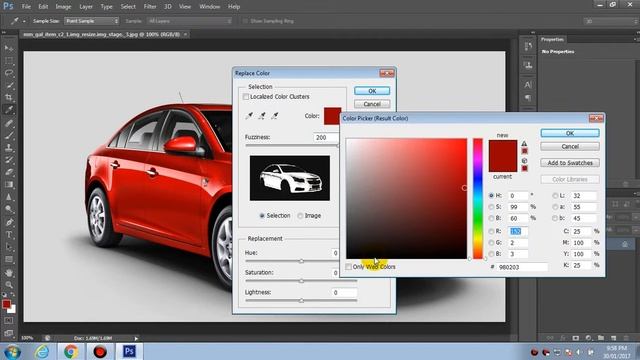
Task: Select the History Brush tool
Action: tap(9, 160)
